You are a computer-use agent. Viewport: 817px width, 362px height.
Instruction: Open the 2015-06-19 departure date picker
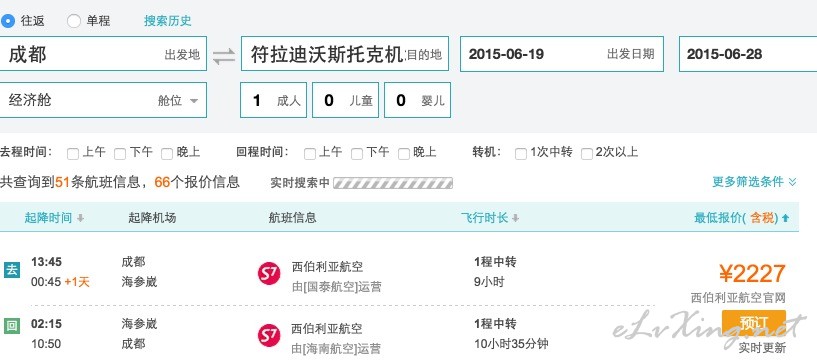562,54
